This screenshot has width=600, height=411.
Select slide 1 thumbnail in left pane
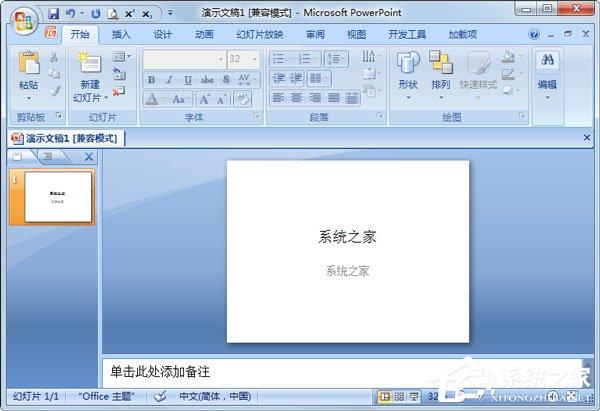[58, 197]
